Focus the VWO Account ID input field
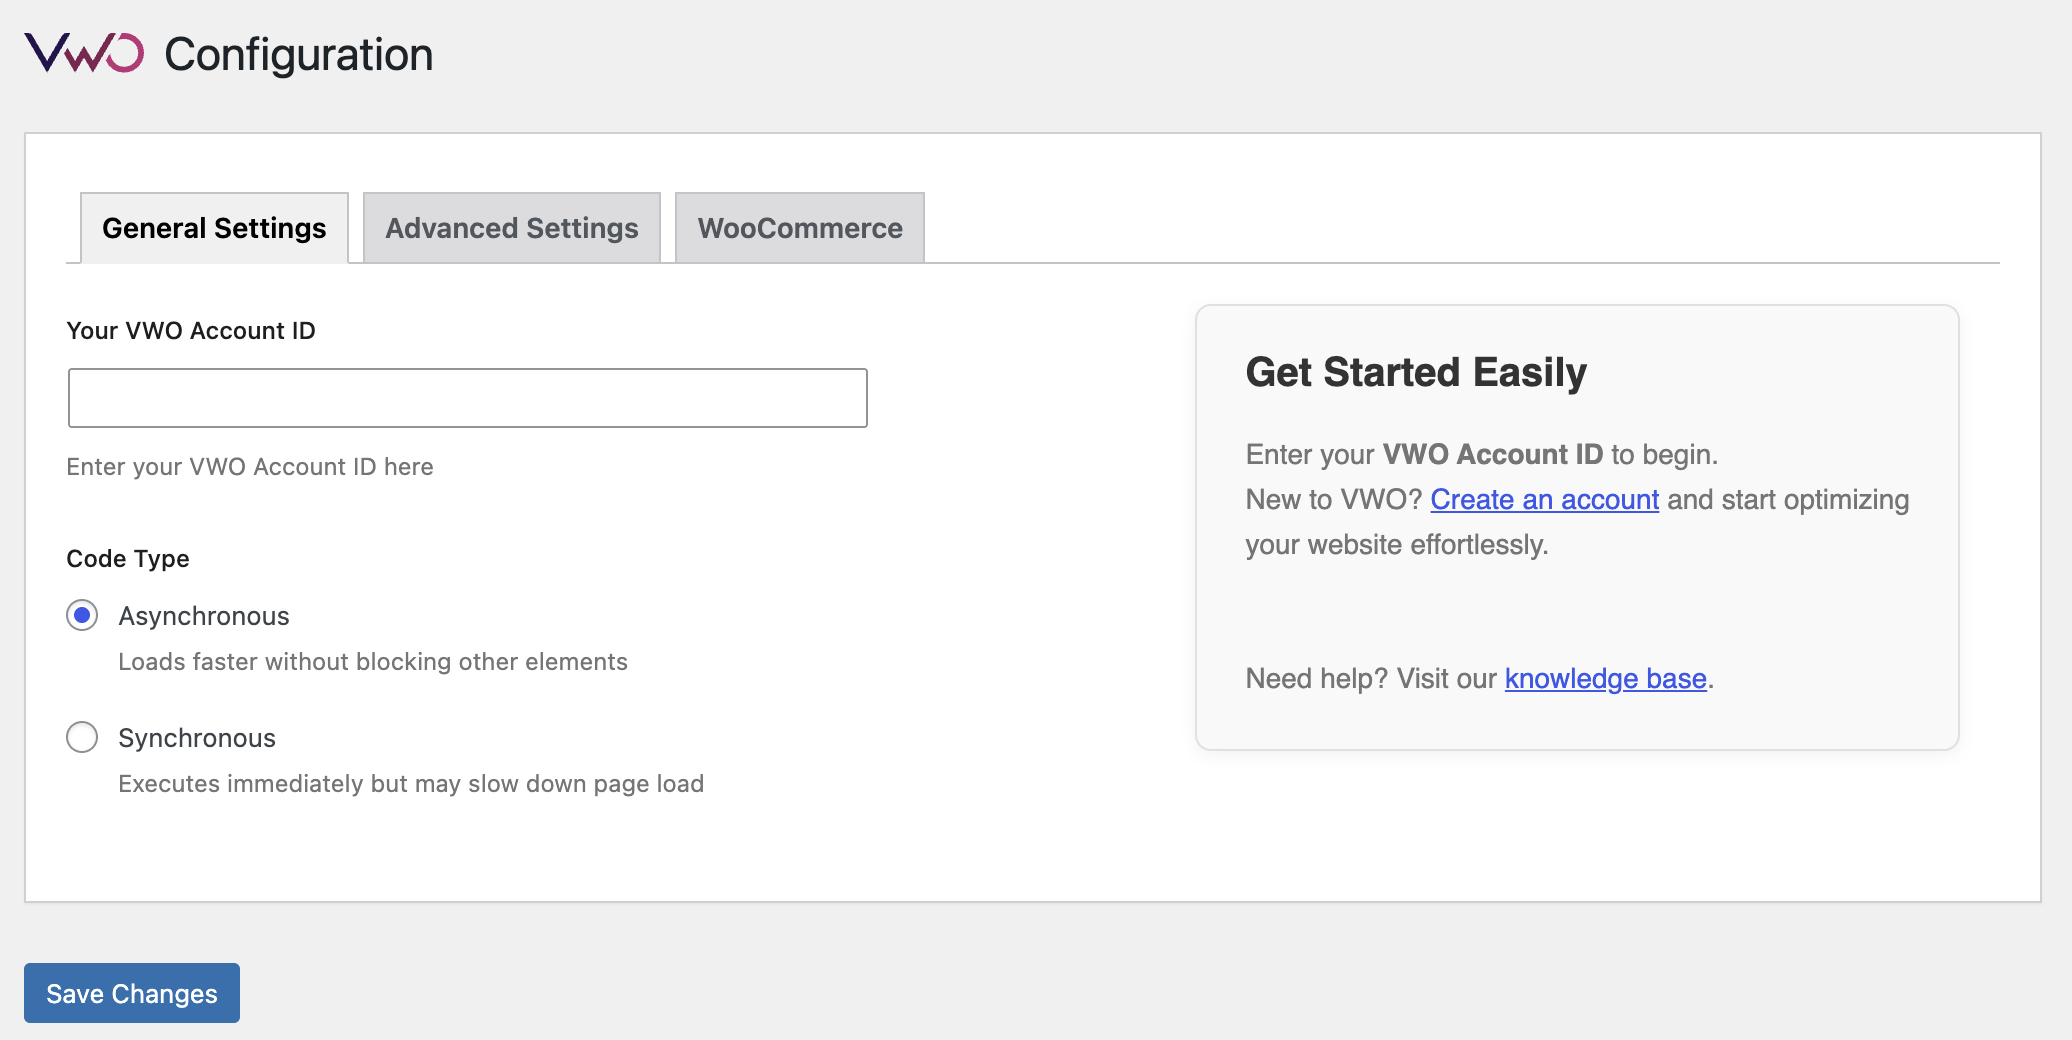Image resolution: width=2072 pixels, height=1040 pixels. [x=467, y=398]
